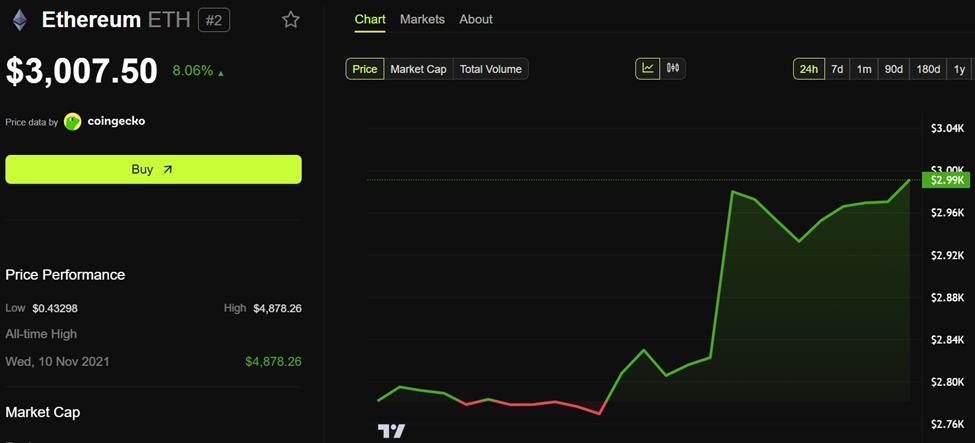This screenshot has height=443, width=975.
Task: Click the $3,007.50 current price
Action: (x=81, y=71)
